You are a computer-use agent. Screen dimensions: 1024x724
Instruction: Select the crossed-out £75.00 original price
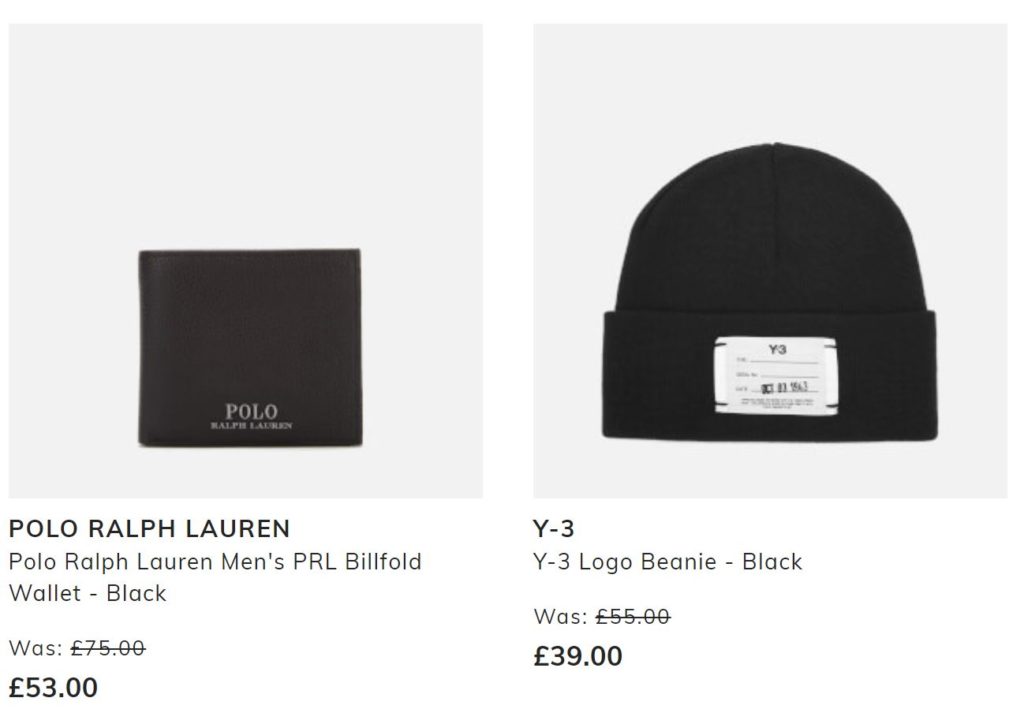pyautogui.click(x=108, y=648)
